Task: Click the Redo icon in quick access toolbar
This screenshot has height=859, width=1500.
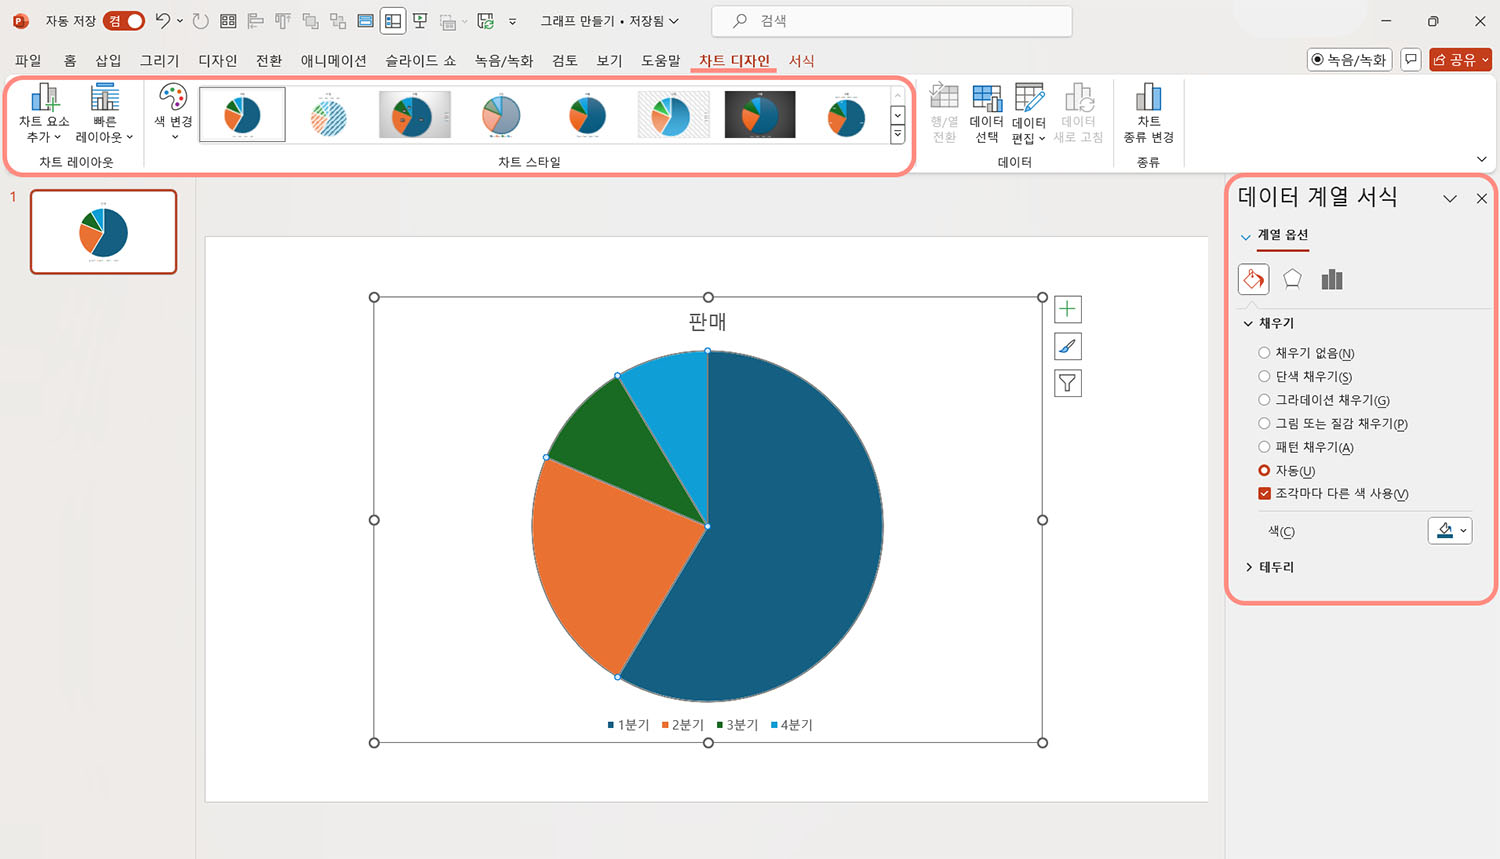Action: (201, 20)
